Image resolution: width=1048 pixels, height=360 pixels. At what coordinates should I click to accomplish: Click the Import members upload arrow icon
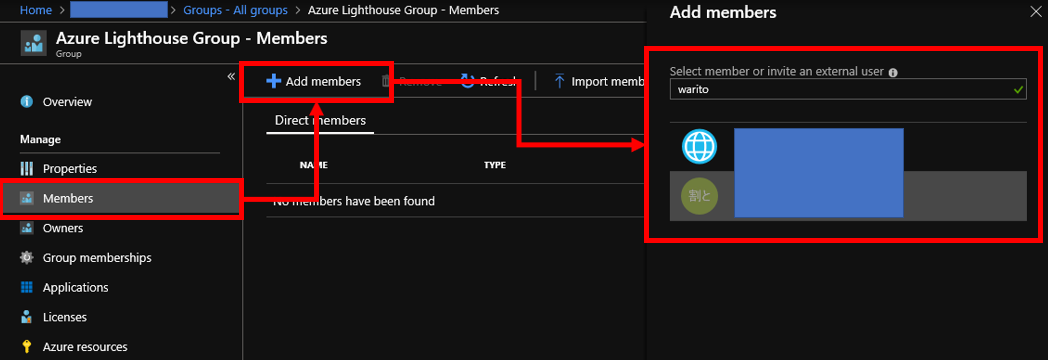pyautogui.click(x=559, y=81)
